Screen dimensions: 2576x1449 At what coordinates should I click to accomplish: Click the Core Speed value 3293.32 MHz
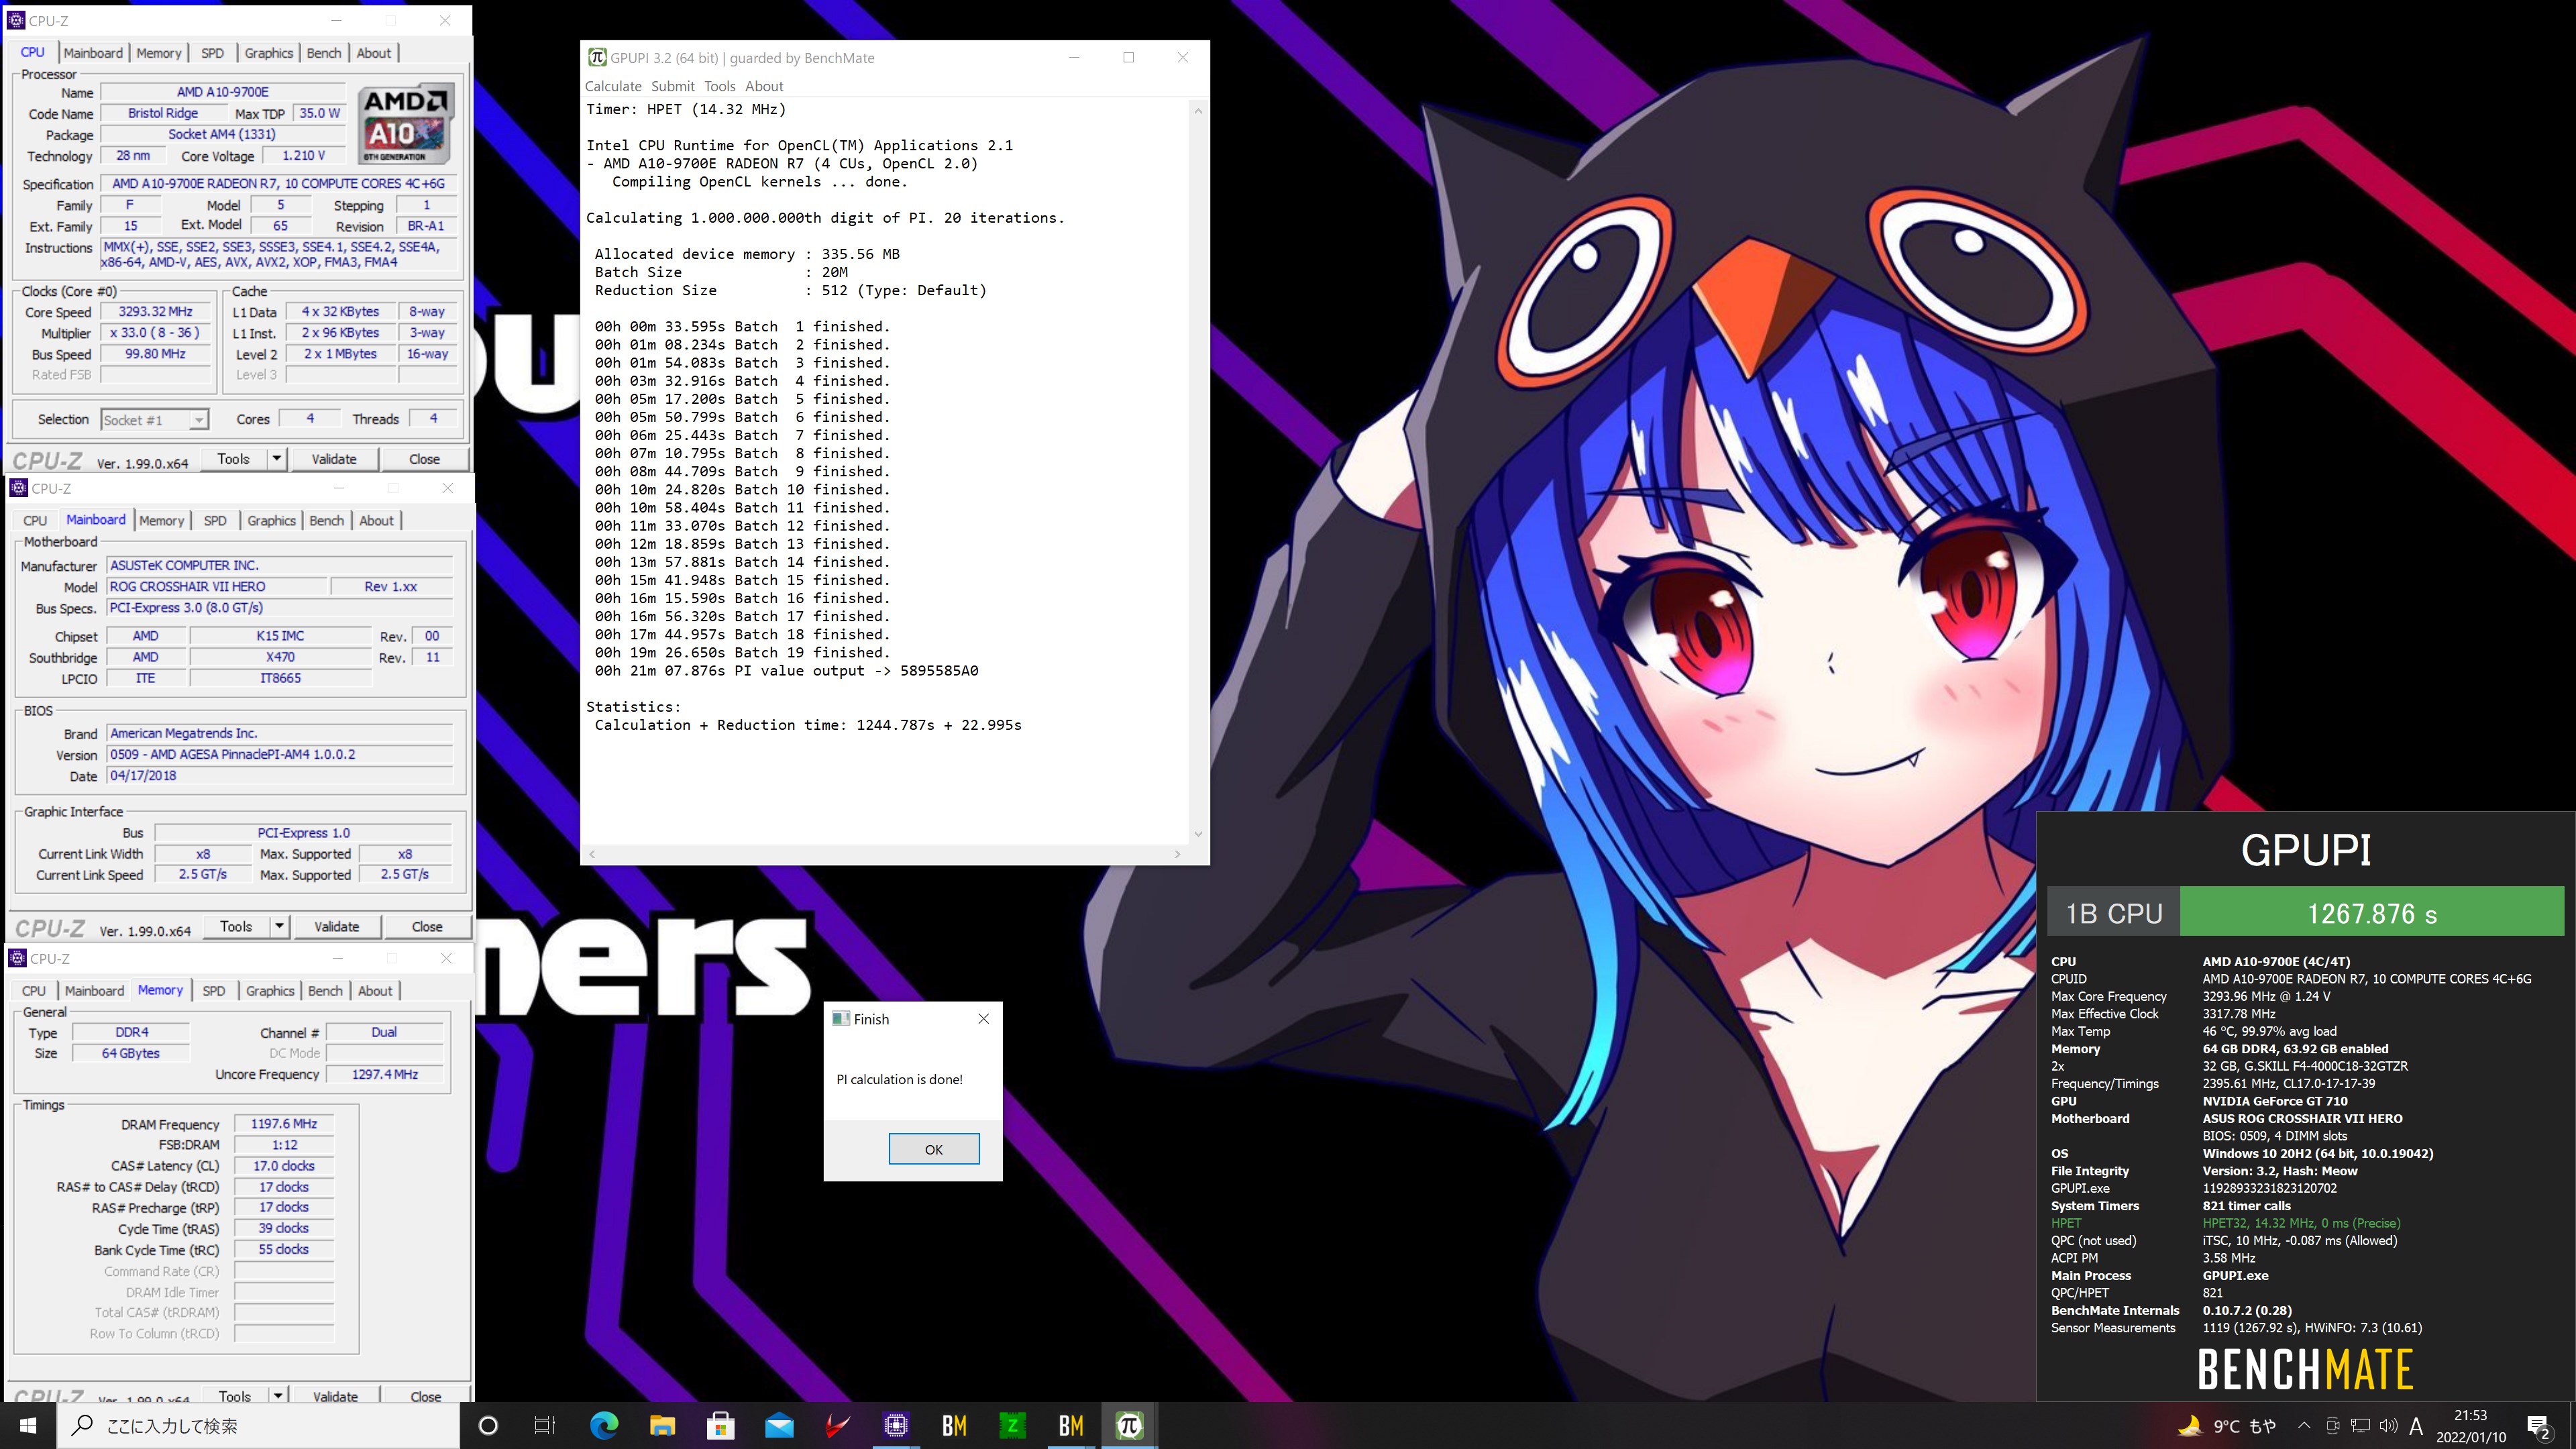pos(155,312)
